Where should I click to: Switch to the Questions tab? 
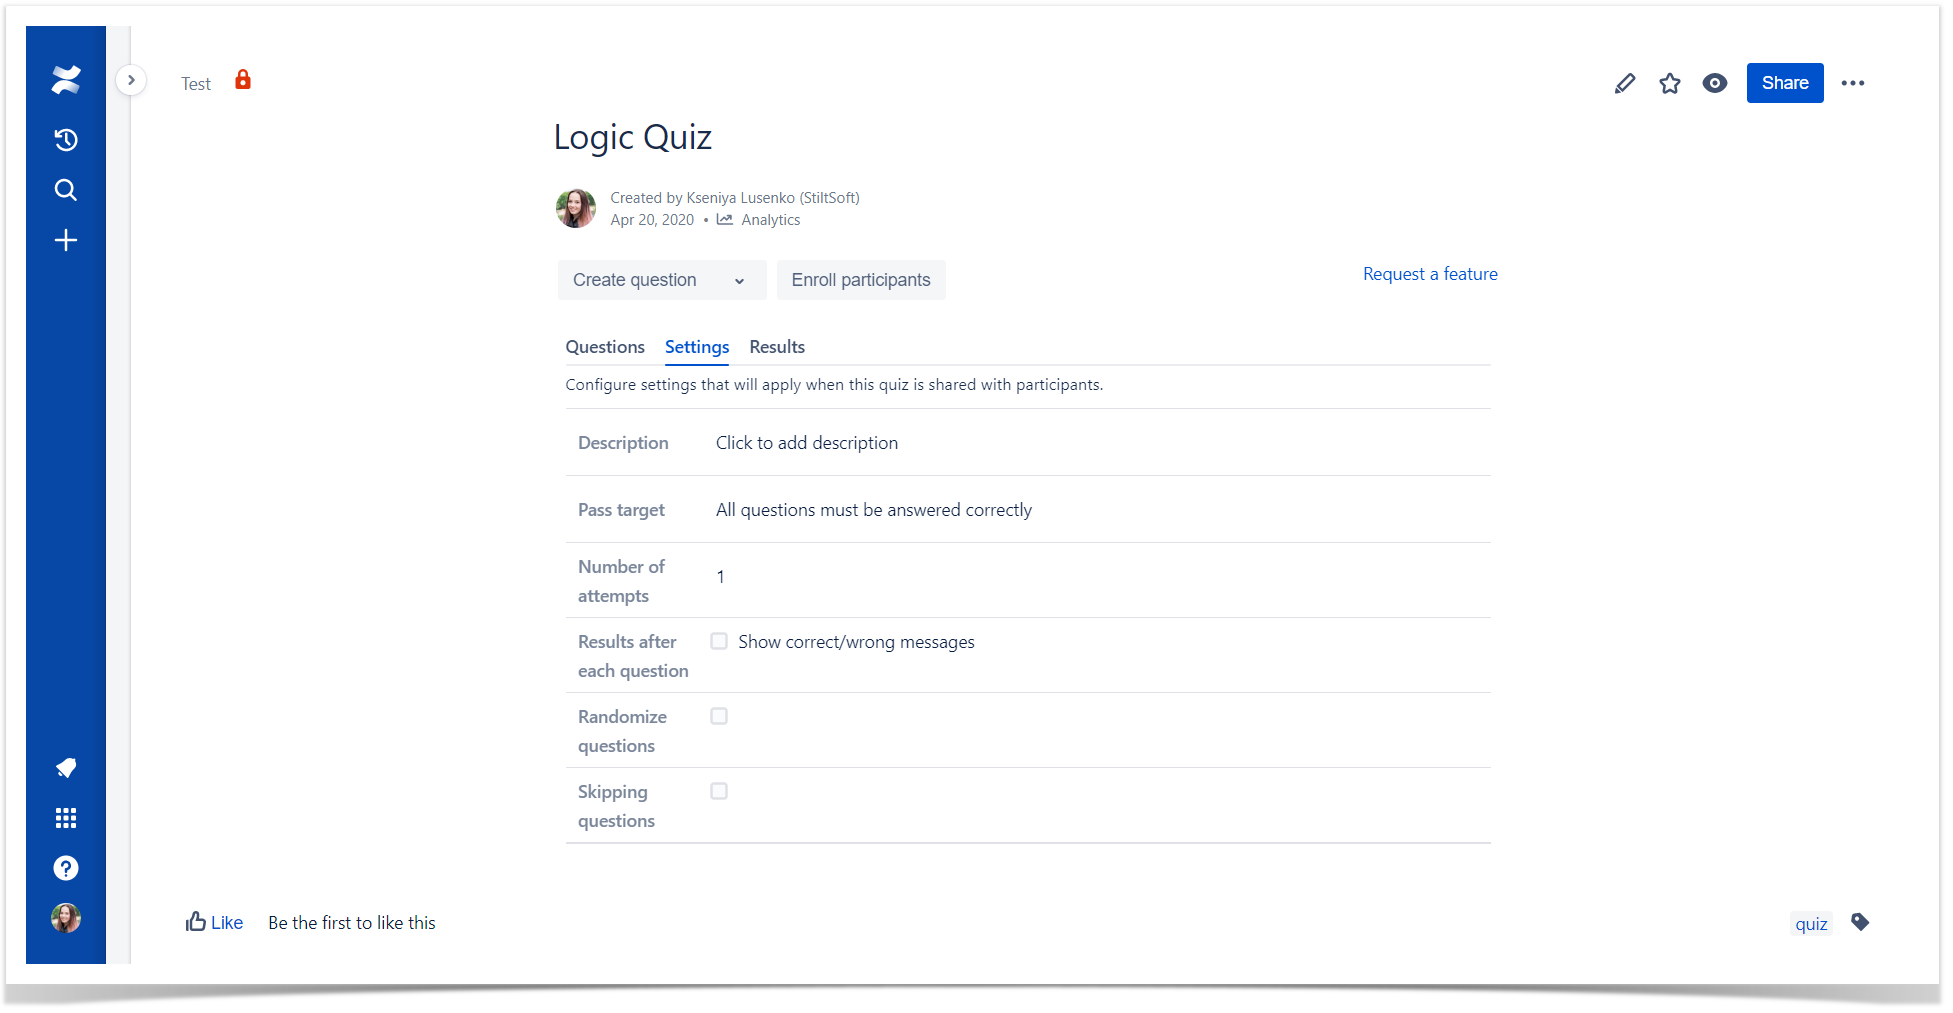pos(605,347)
